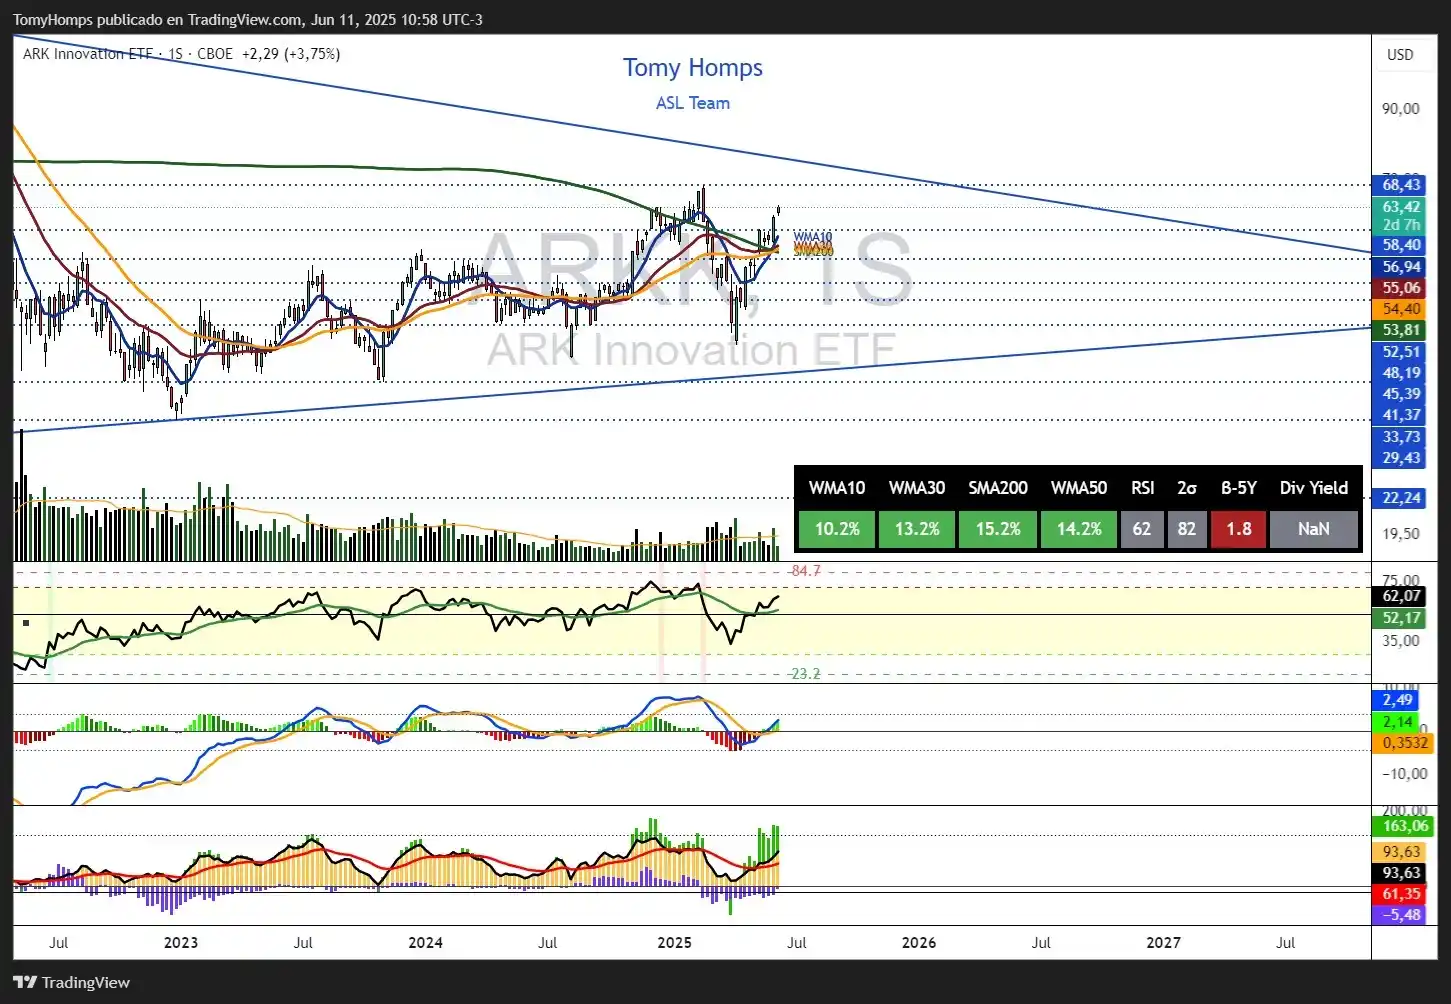
Task: Click the gray 62 RSI value cell
Action: [x=1142, y=529]
